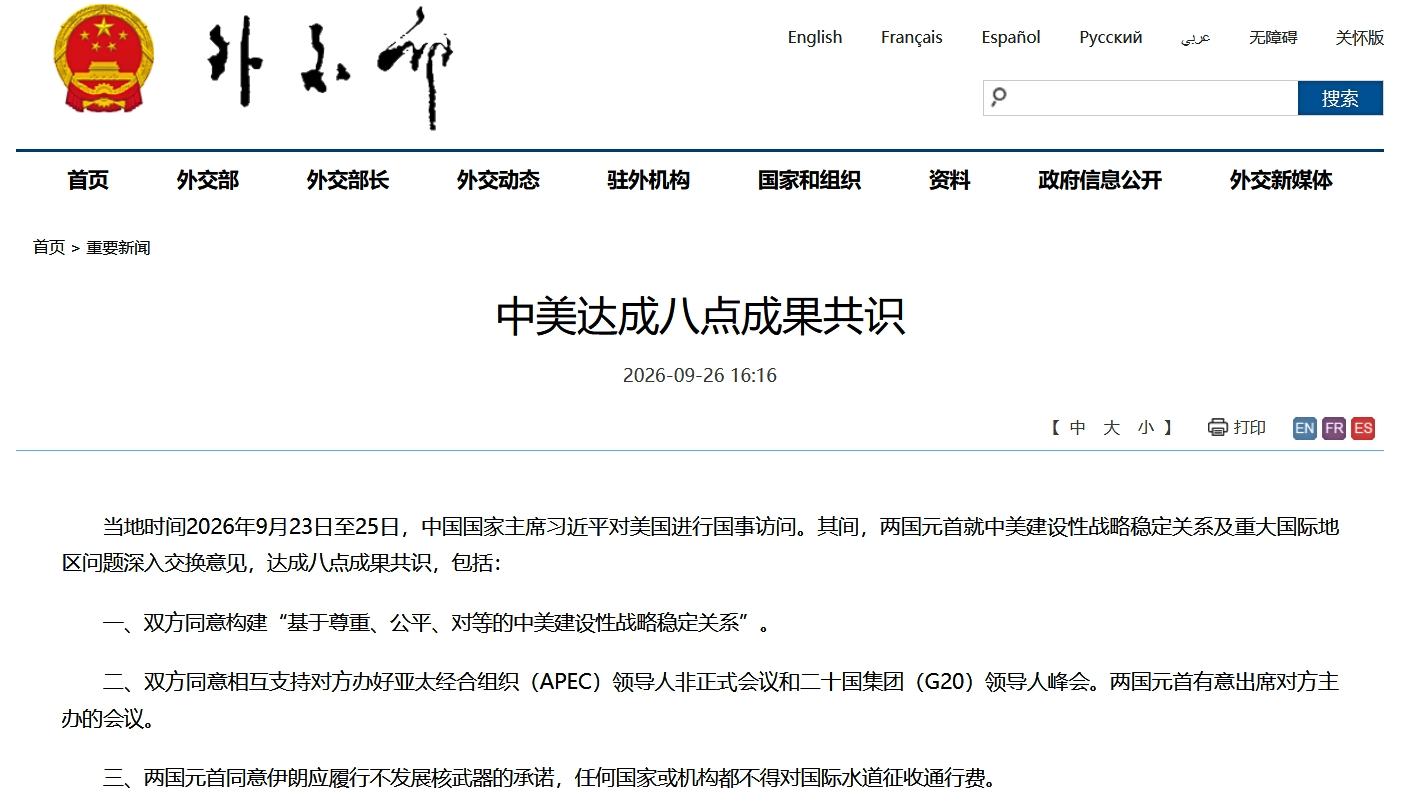Screen dimensions: 1409x808
Task: Open the EN language version badge
Action: [x=1304, y=428]
